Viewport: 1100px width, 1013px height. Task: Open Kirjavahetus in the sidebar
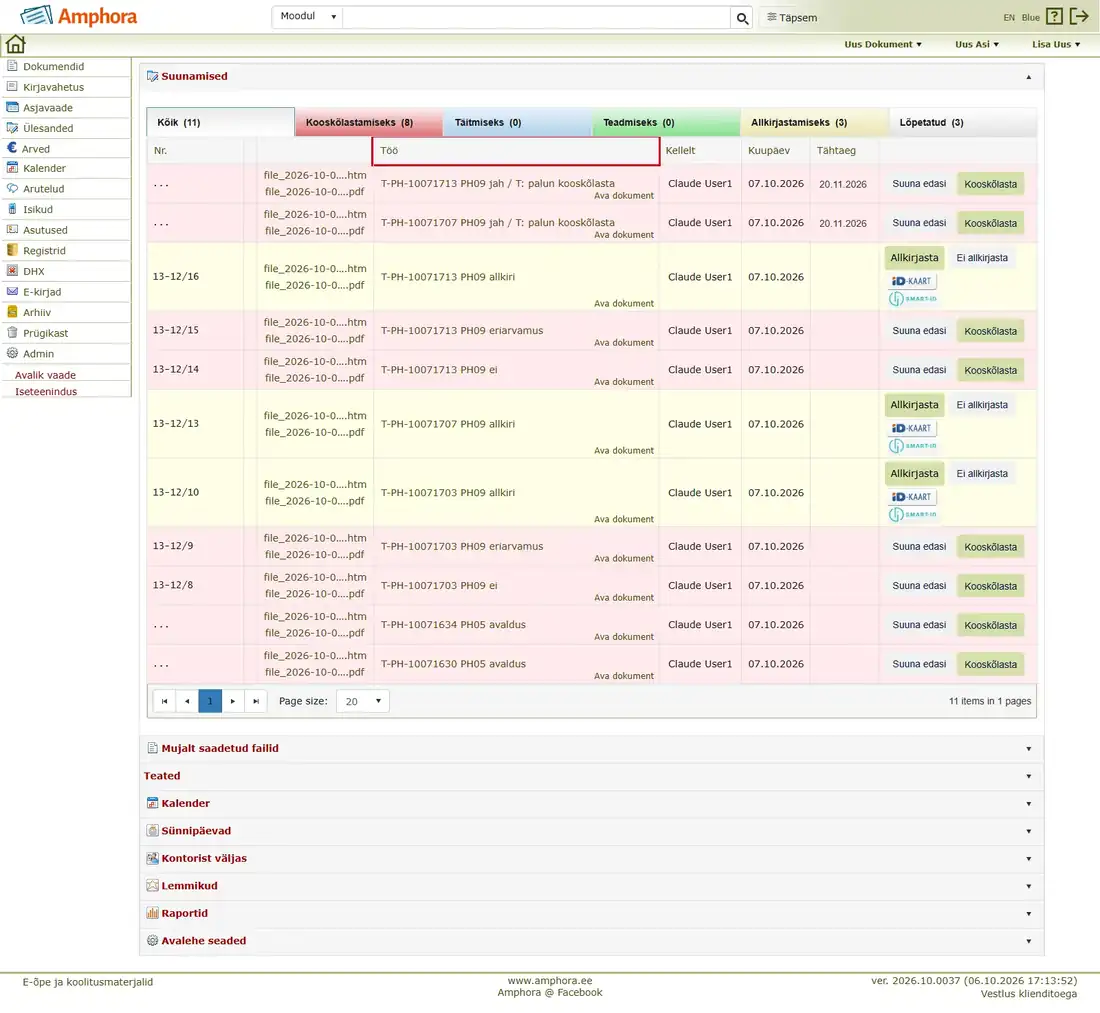[x=53, y=87]
